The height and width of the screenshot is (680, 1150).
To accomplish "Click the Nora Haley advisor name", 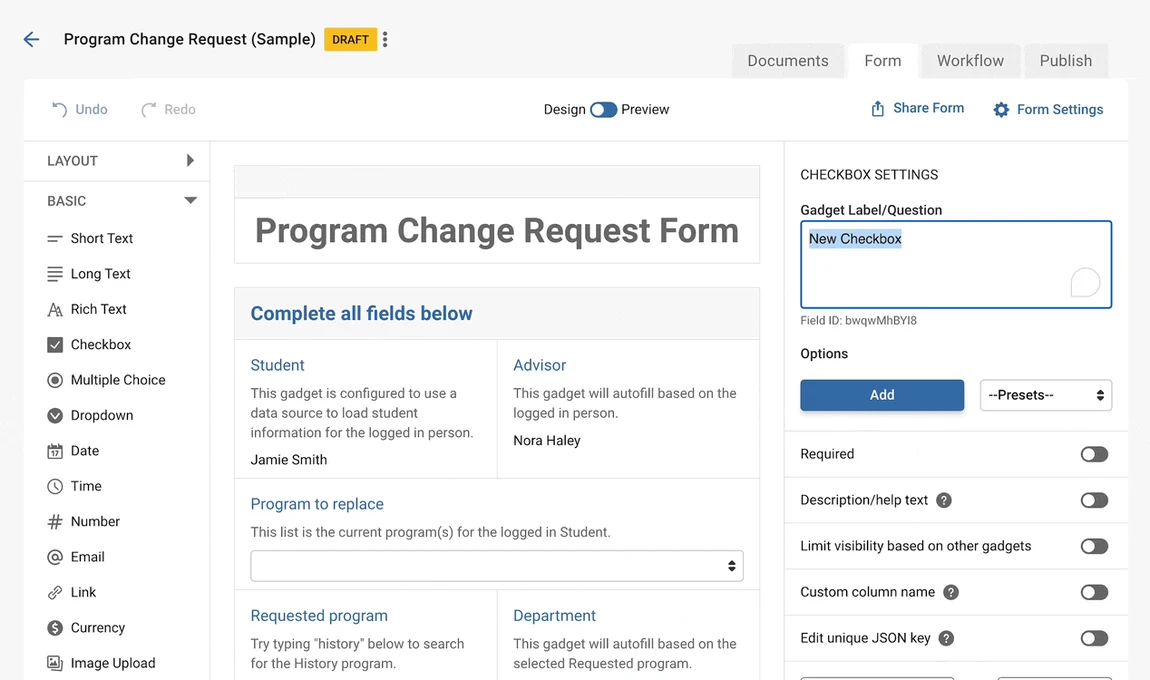I will 547,440.
